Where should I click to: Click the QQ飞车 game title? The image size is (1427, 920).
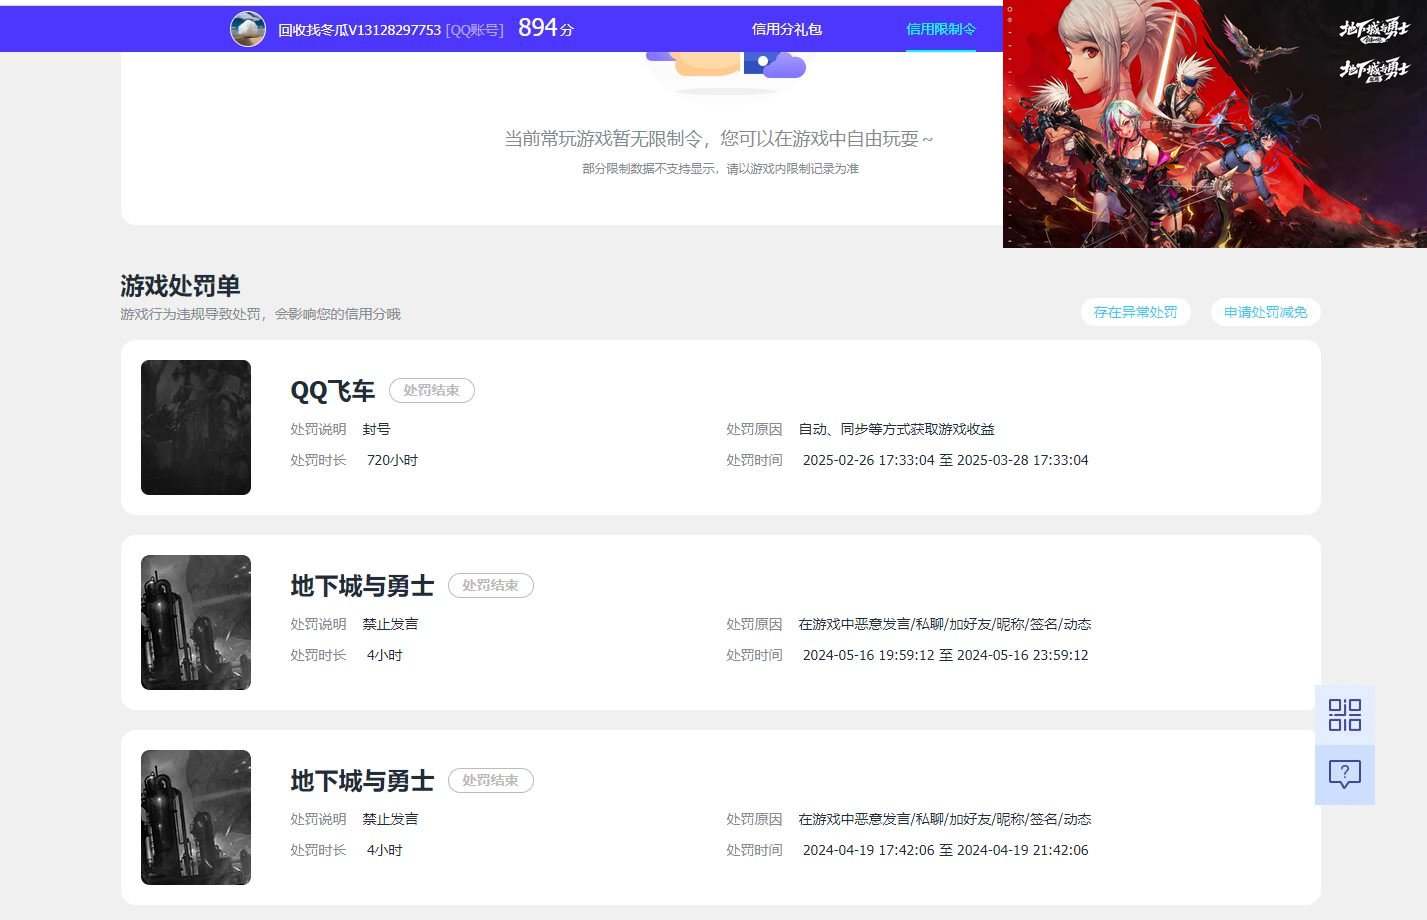pyautogui.click(x=332, y=391)
